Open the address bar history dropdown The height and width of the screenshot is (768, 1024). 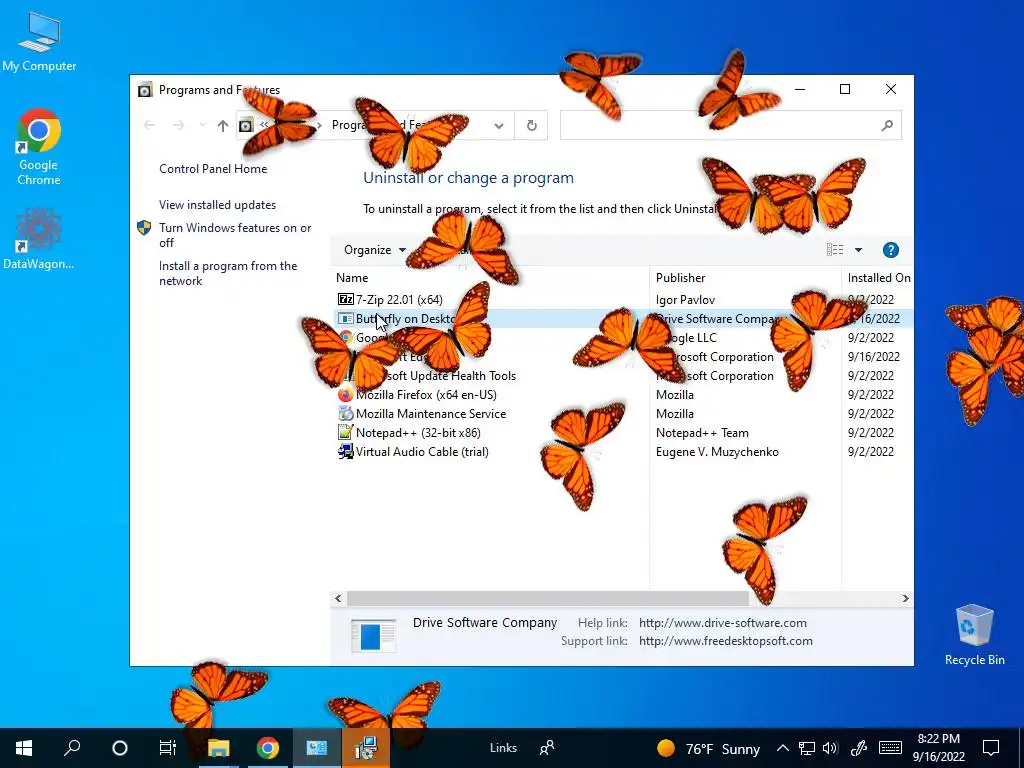coord(499,125)
